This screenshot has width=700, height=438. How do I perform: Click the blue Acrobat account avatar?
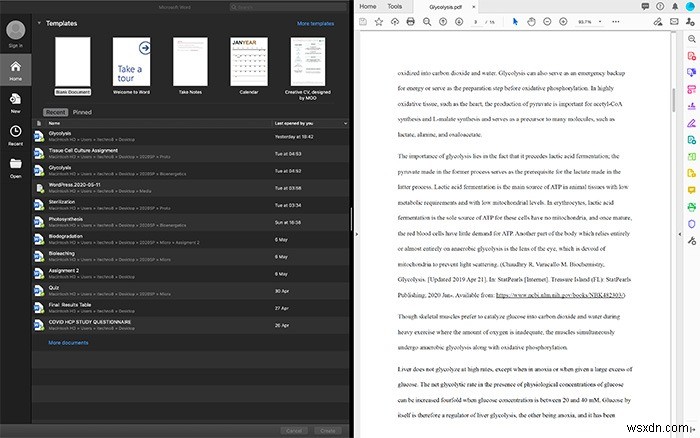click(690, 6)
